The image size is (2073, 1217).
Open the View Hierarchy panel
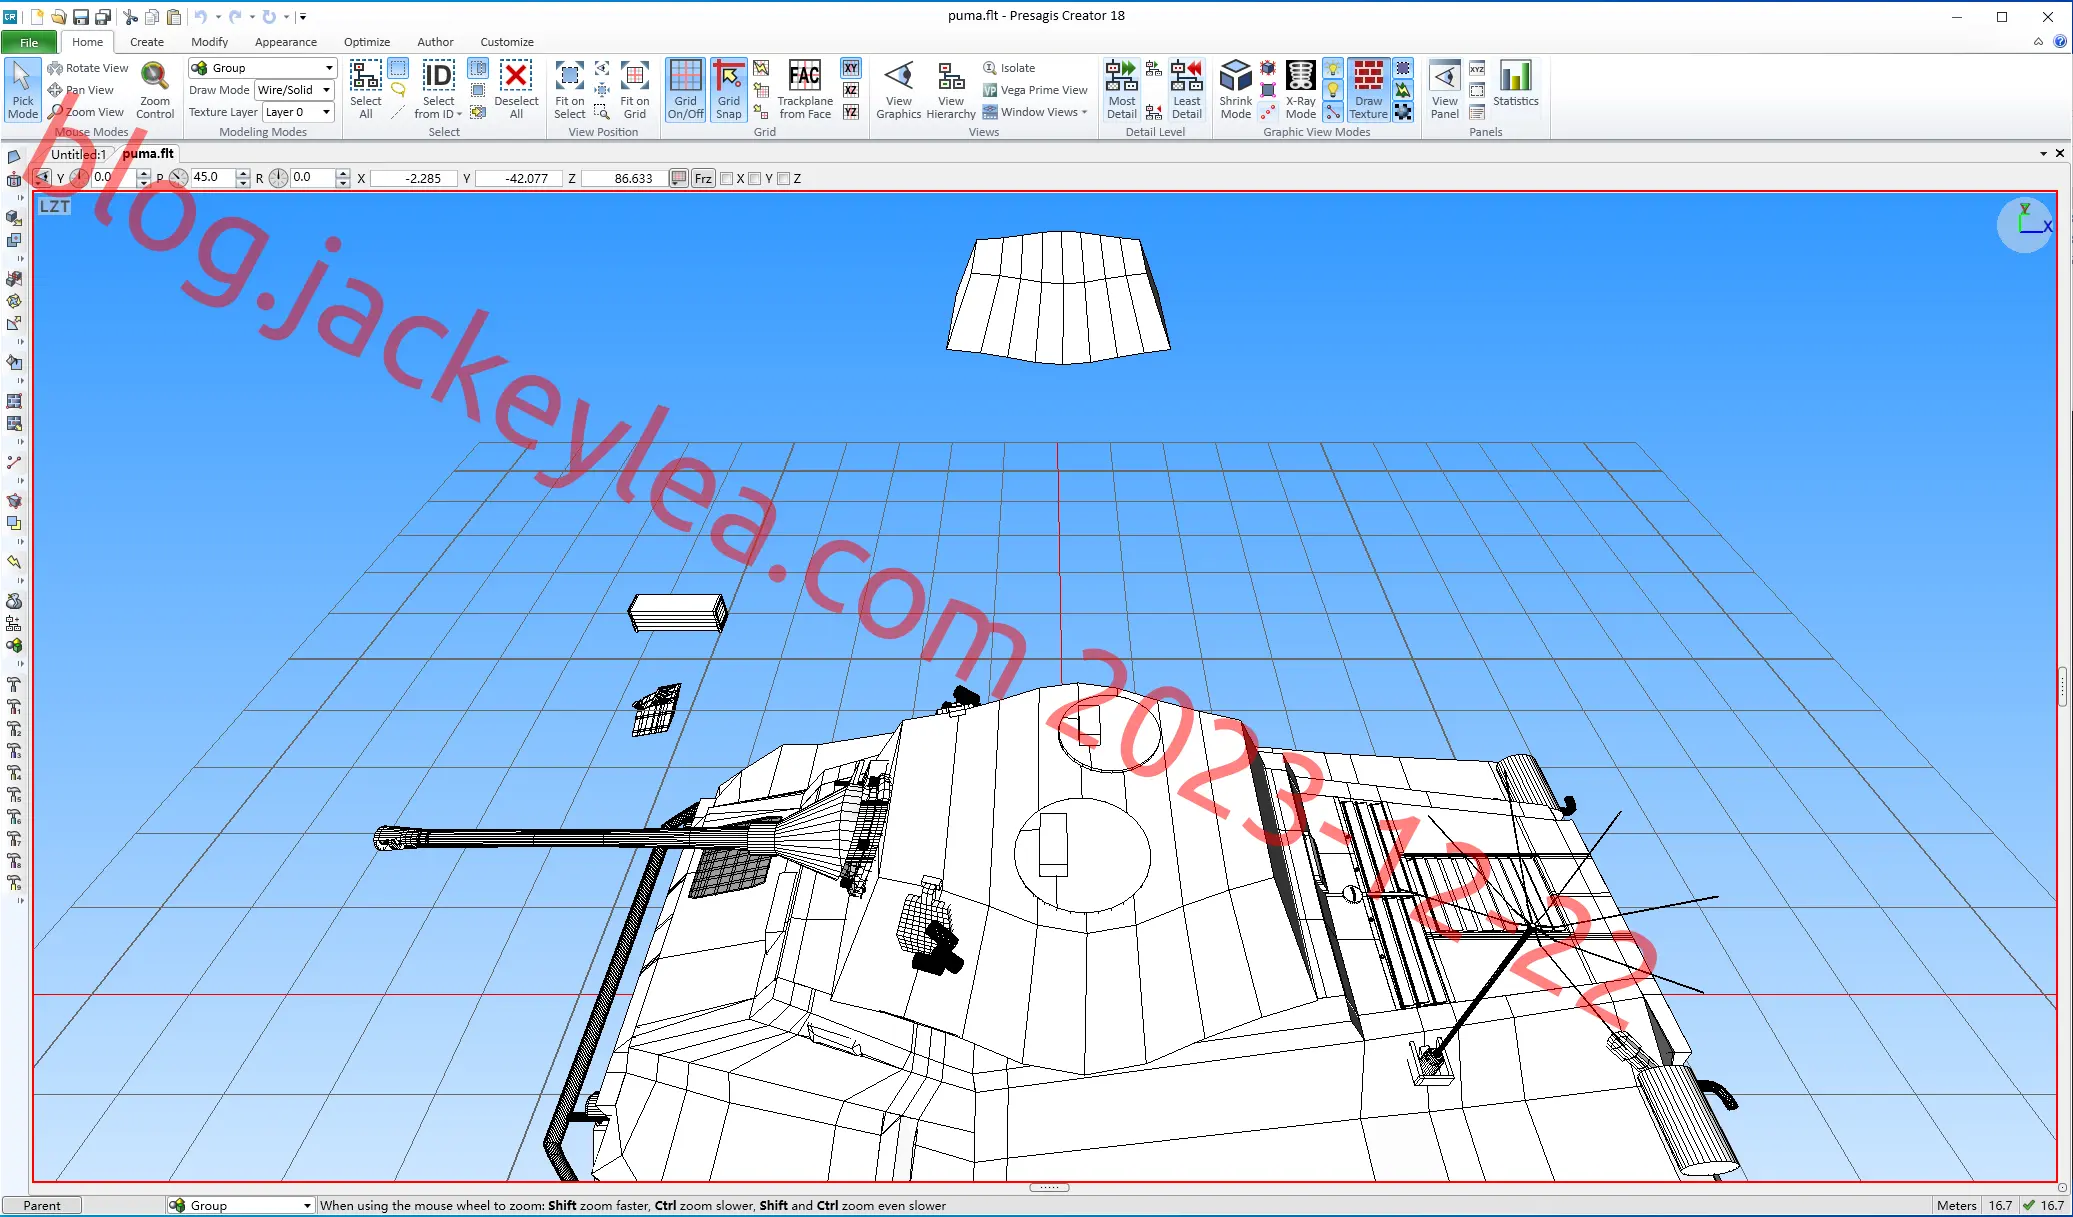coord(951,90)
